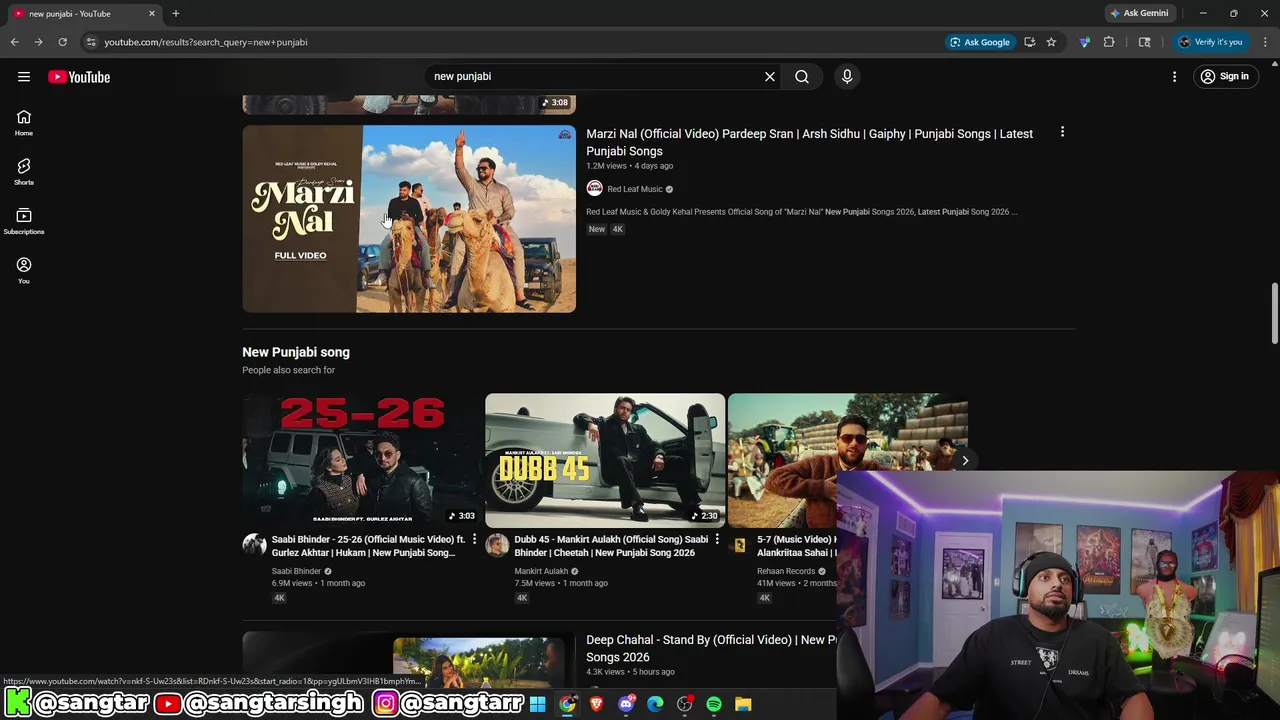
Task: Open more actions for 25-26 video
Action: (x=474, y=539)
